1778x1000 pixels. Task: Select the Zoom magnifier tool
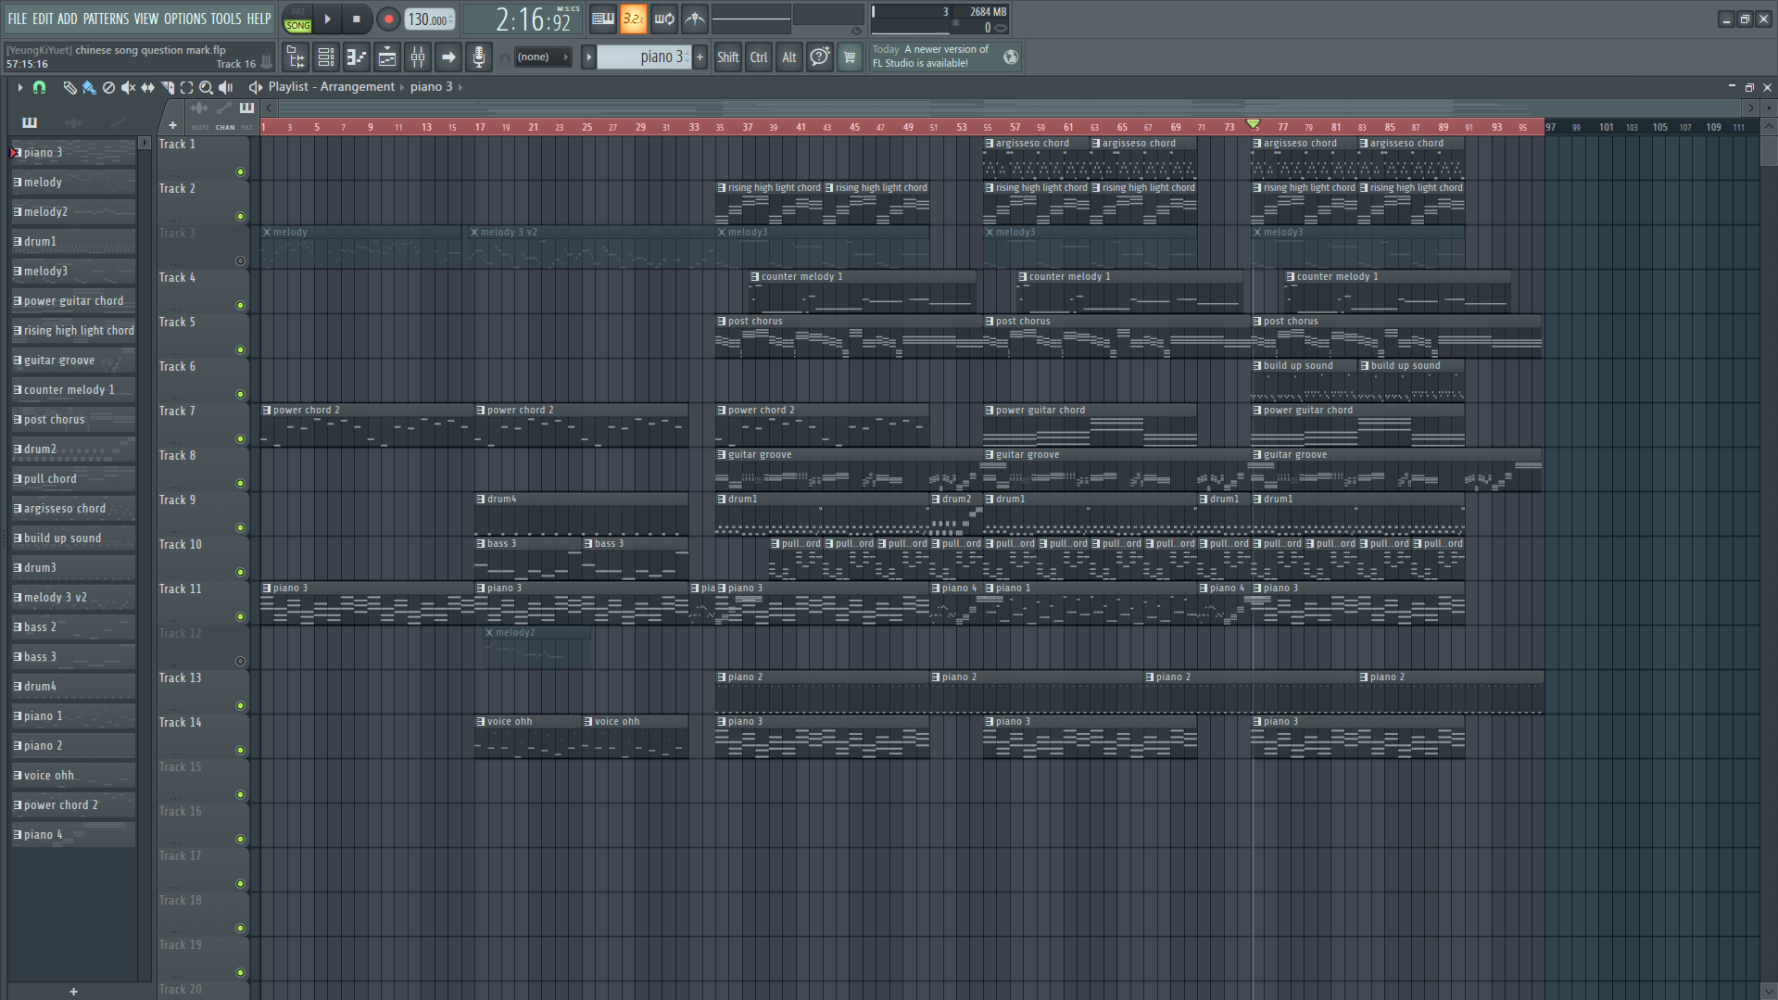pos(206,88)
